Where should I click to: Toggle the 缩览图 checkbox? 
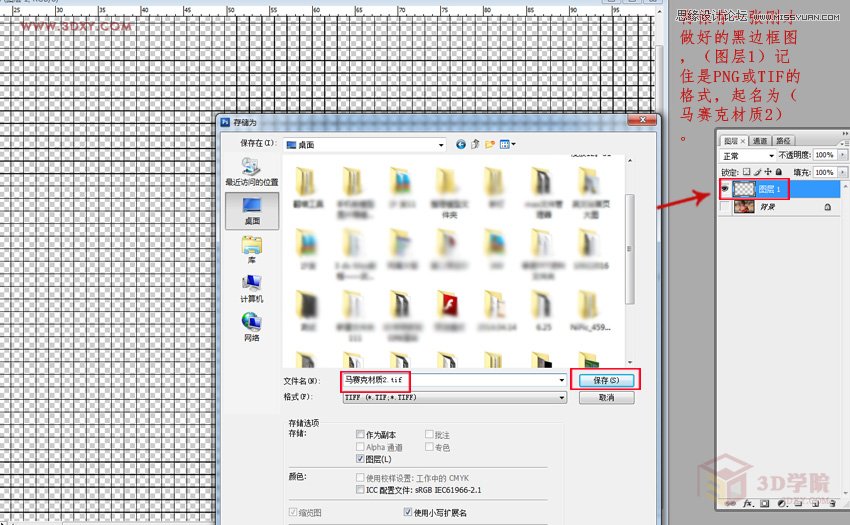point(293,511)
